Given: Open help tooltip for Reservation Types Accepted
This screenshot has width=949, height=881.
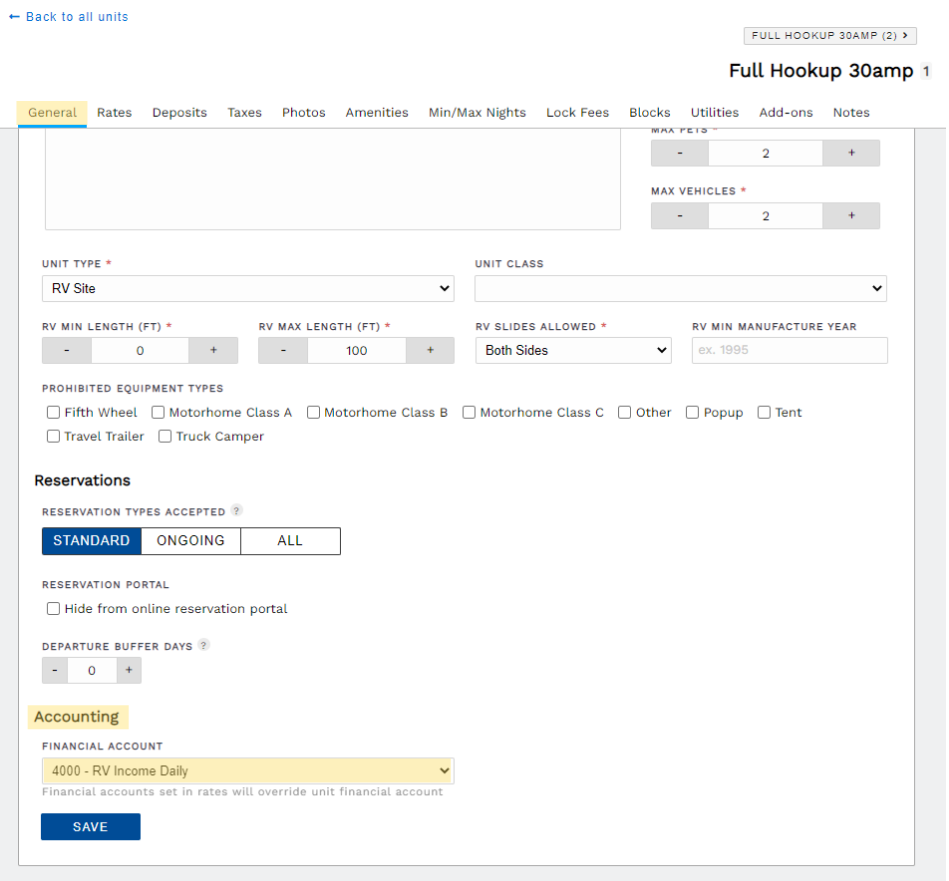Looking at the screenshot, I should [x=237, y=510].
